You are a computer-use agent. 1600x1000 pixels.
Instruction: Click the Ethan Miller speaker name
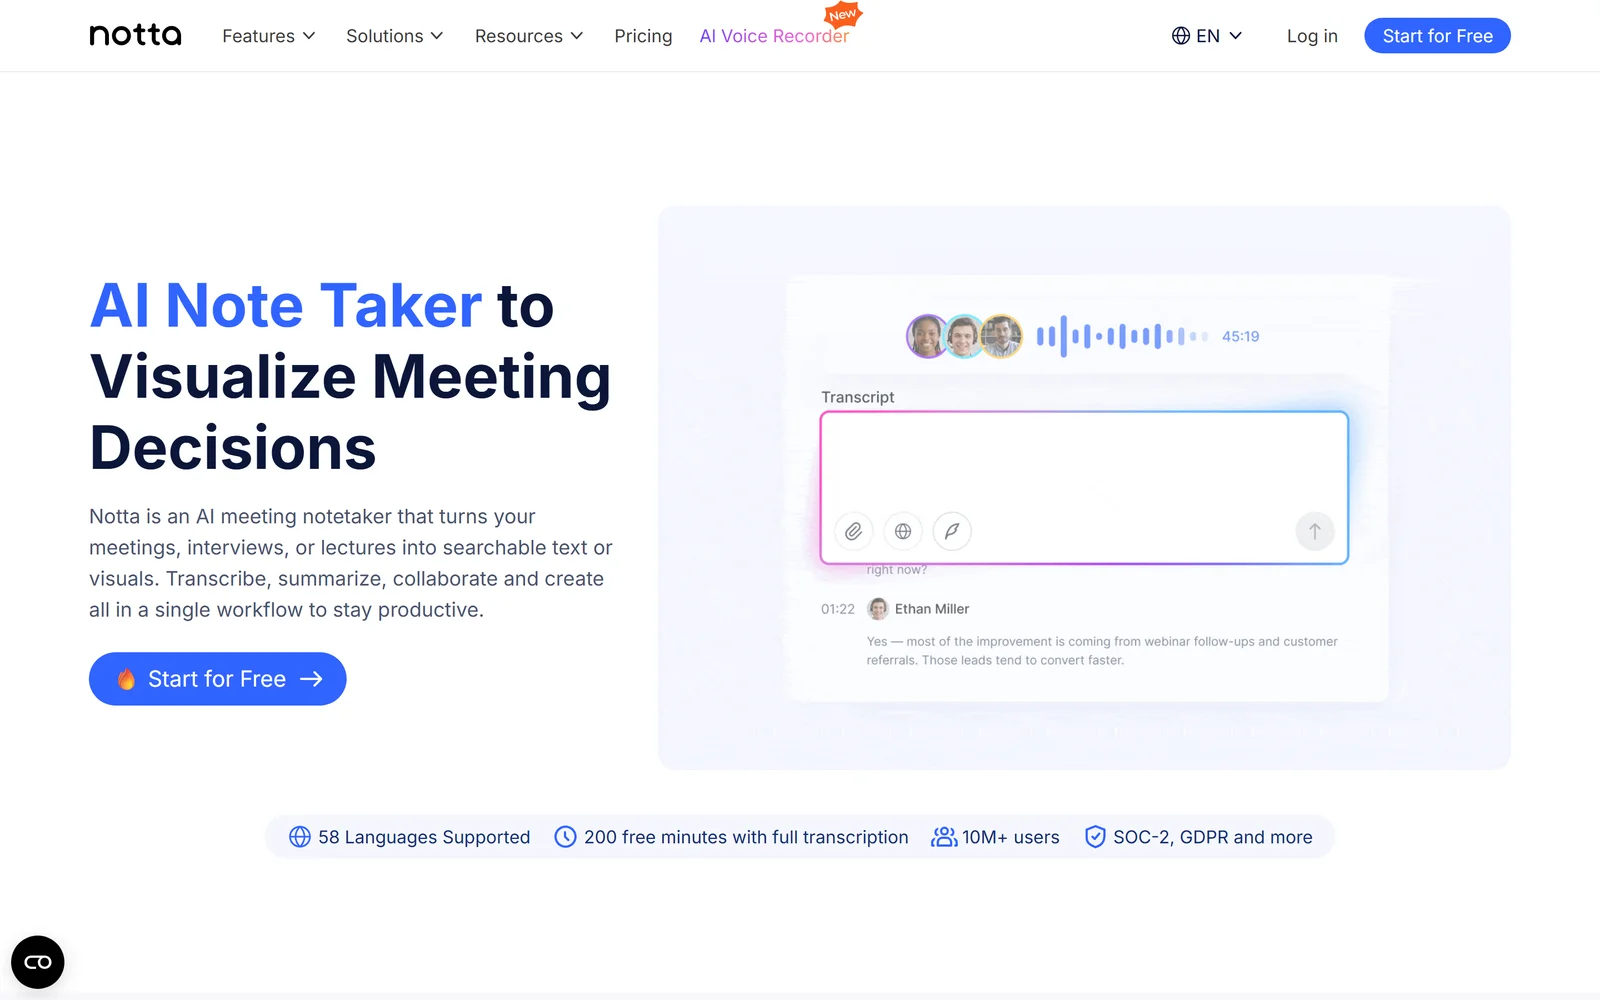coord(932,609)
